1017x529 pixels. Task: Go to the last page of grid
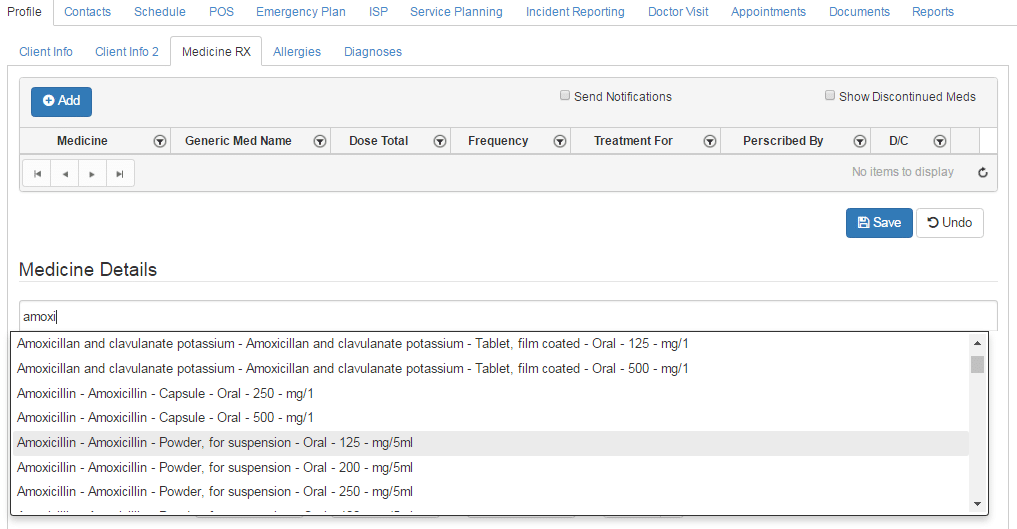tap(119, 173)
